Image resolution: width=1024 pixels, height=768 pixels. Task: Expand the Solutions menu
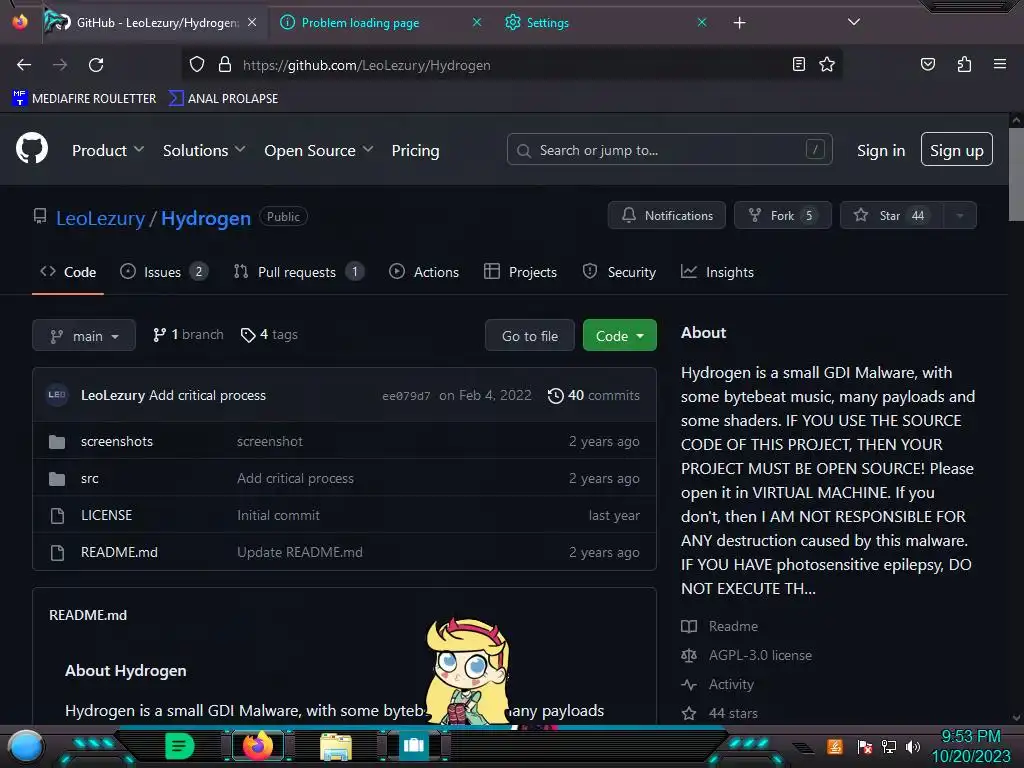click(x=204, y=150)
